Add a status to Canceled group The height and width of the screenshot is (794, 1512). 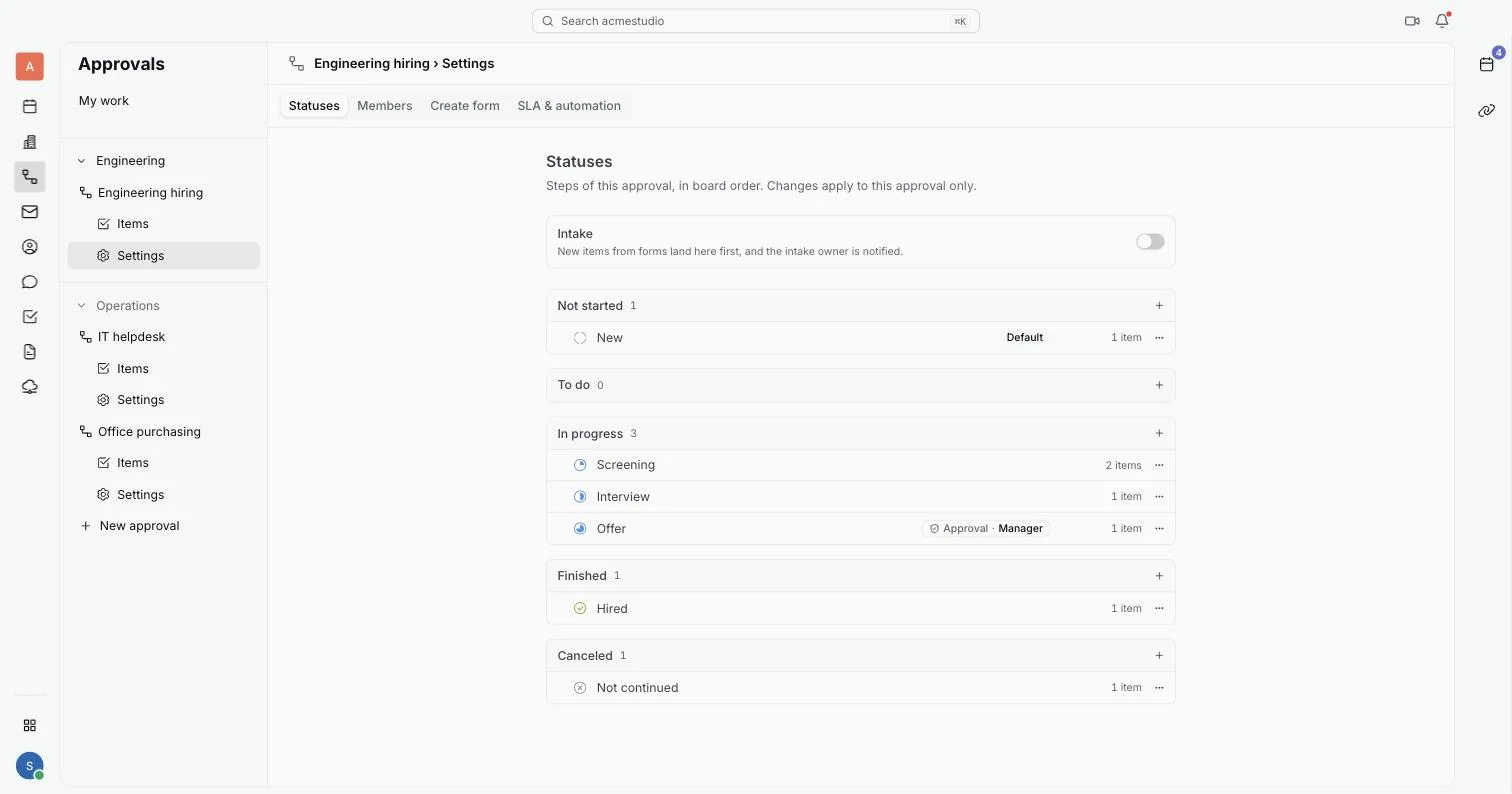1159,656
